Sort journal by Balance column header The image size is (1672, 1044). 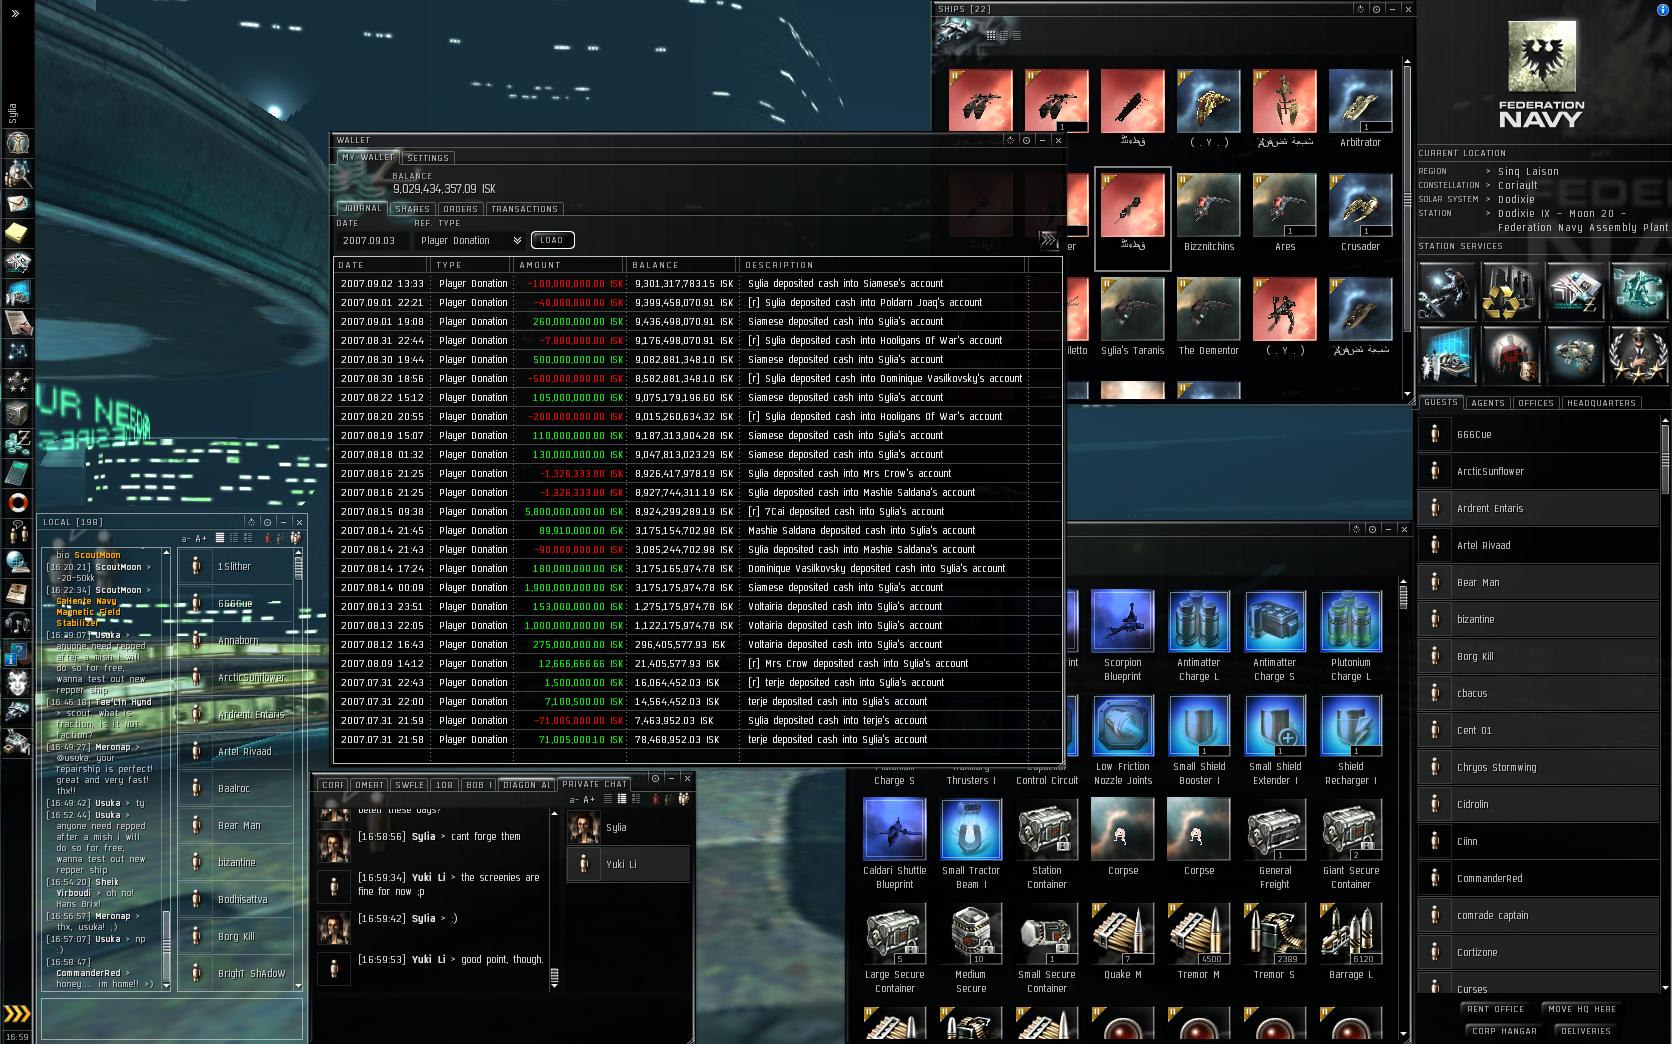coord(682,265)
